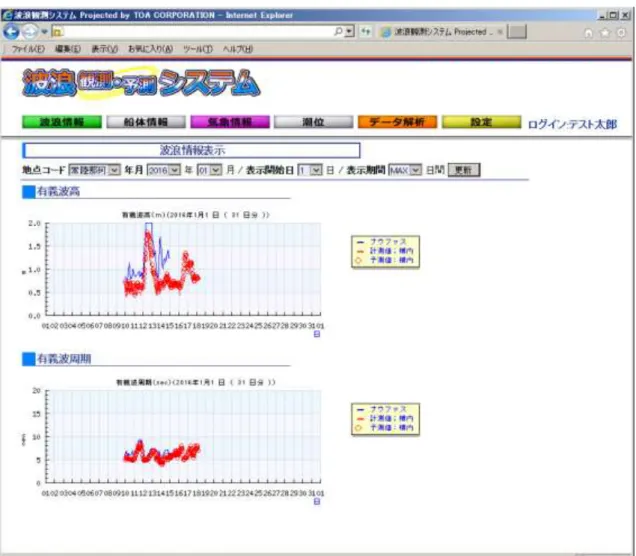
Task: Click the 20 value on wave period axis
Action: pyautogui.click(x=37, y=391)
